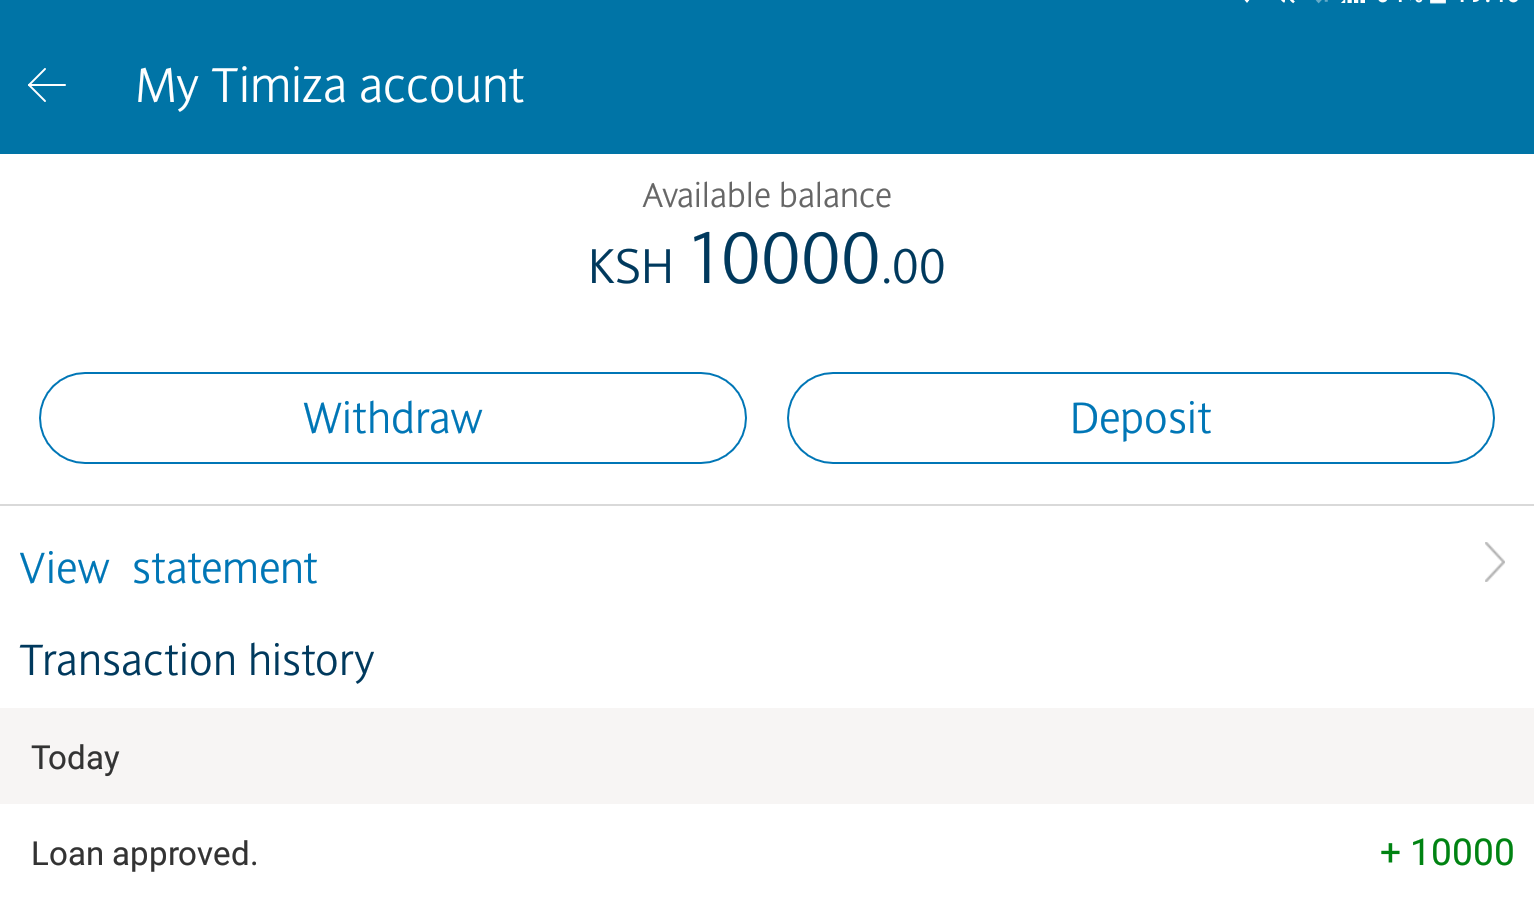Tap the back arrow in header
This screenshot has width=1534, height=923.
[x=47, y=86]
